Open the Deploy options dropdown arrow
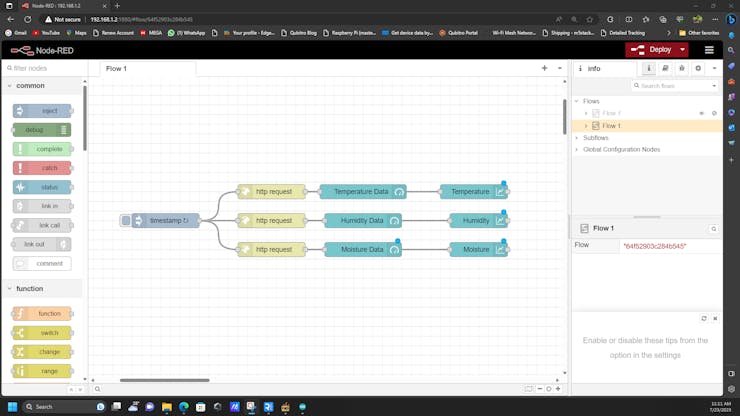740x416 pixels. (x=683, y=50)
